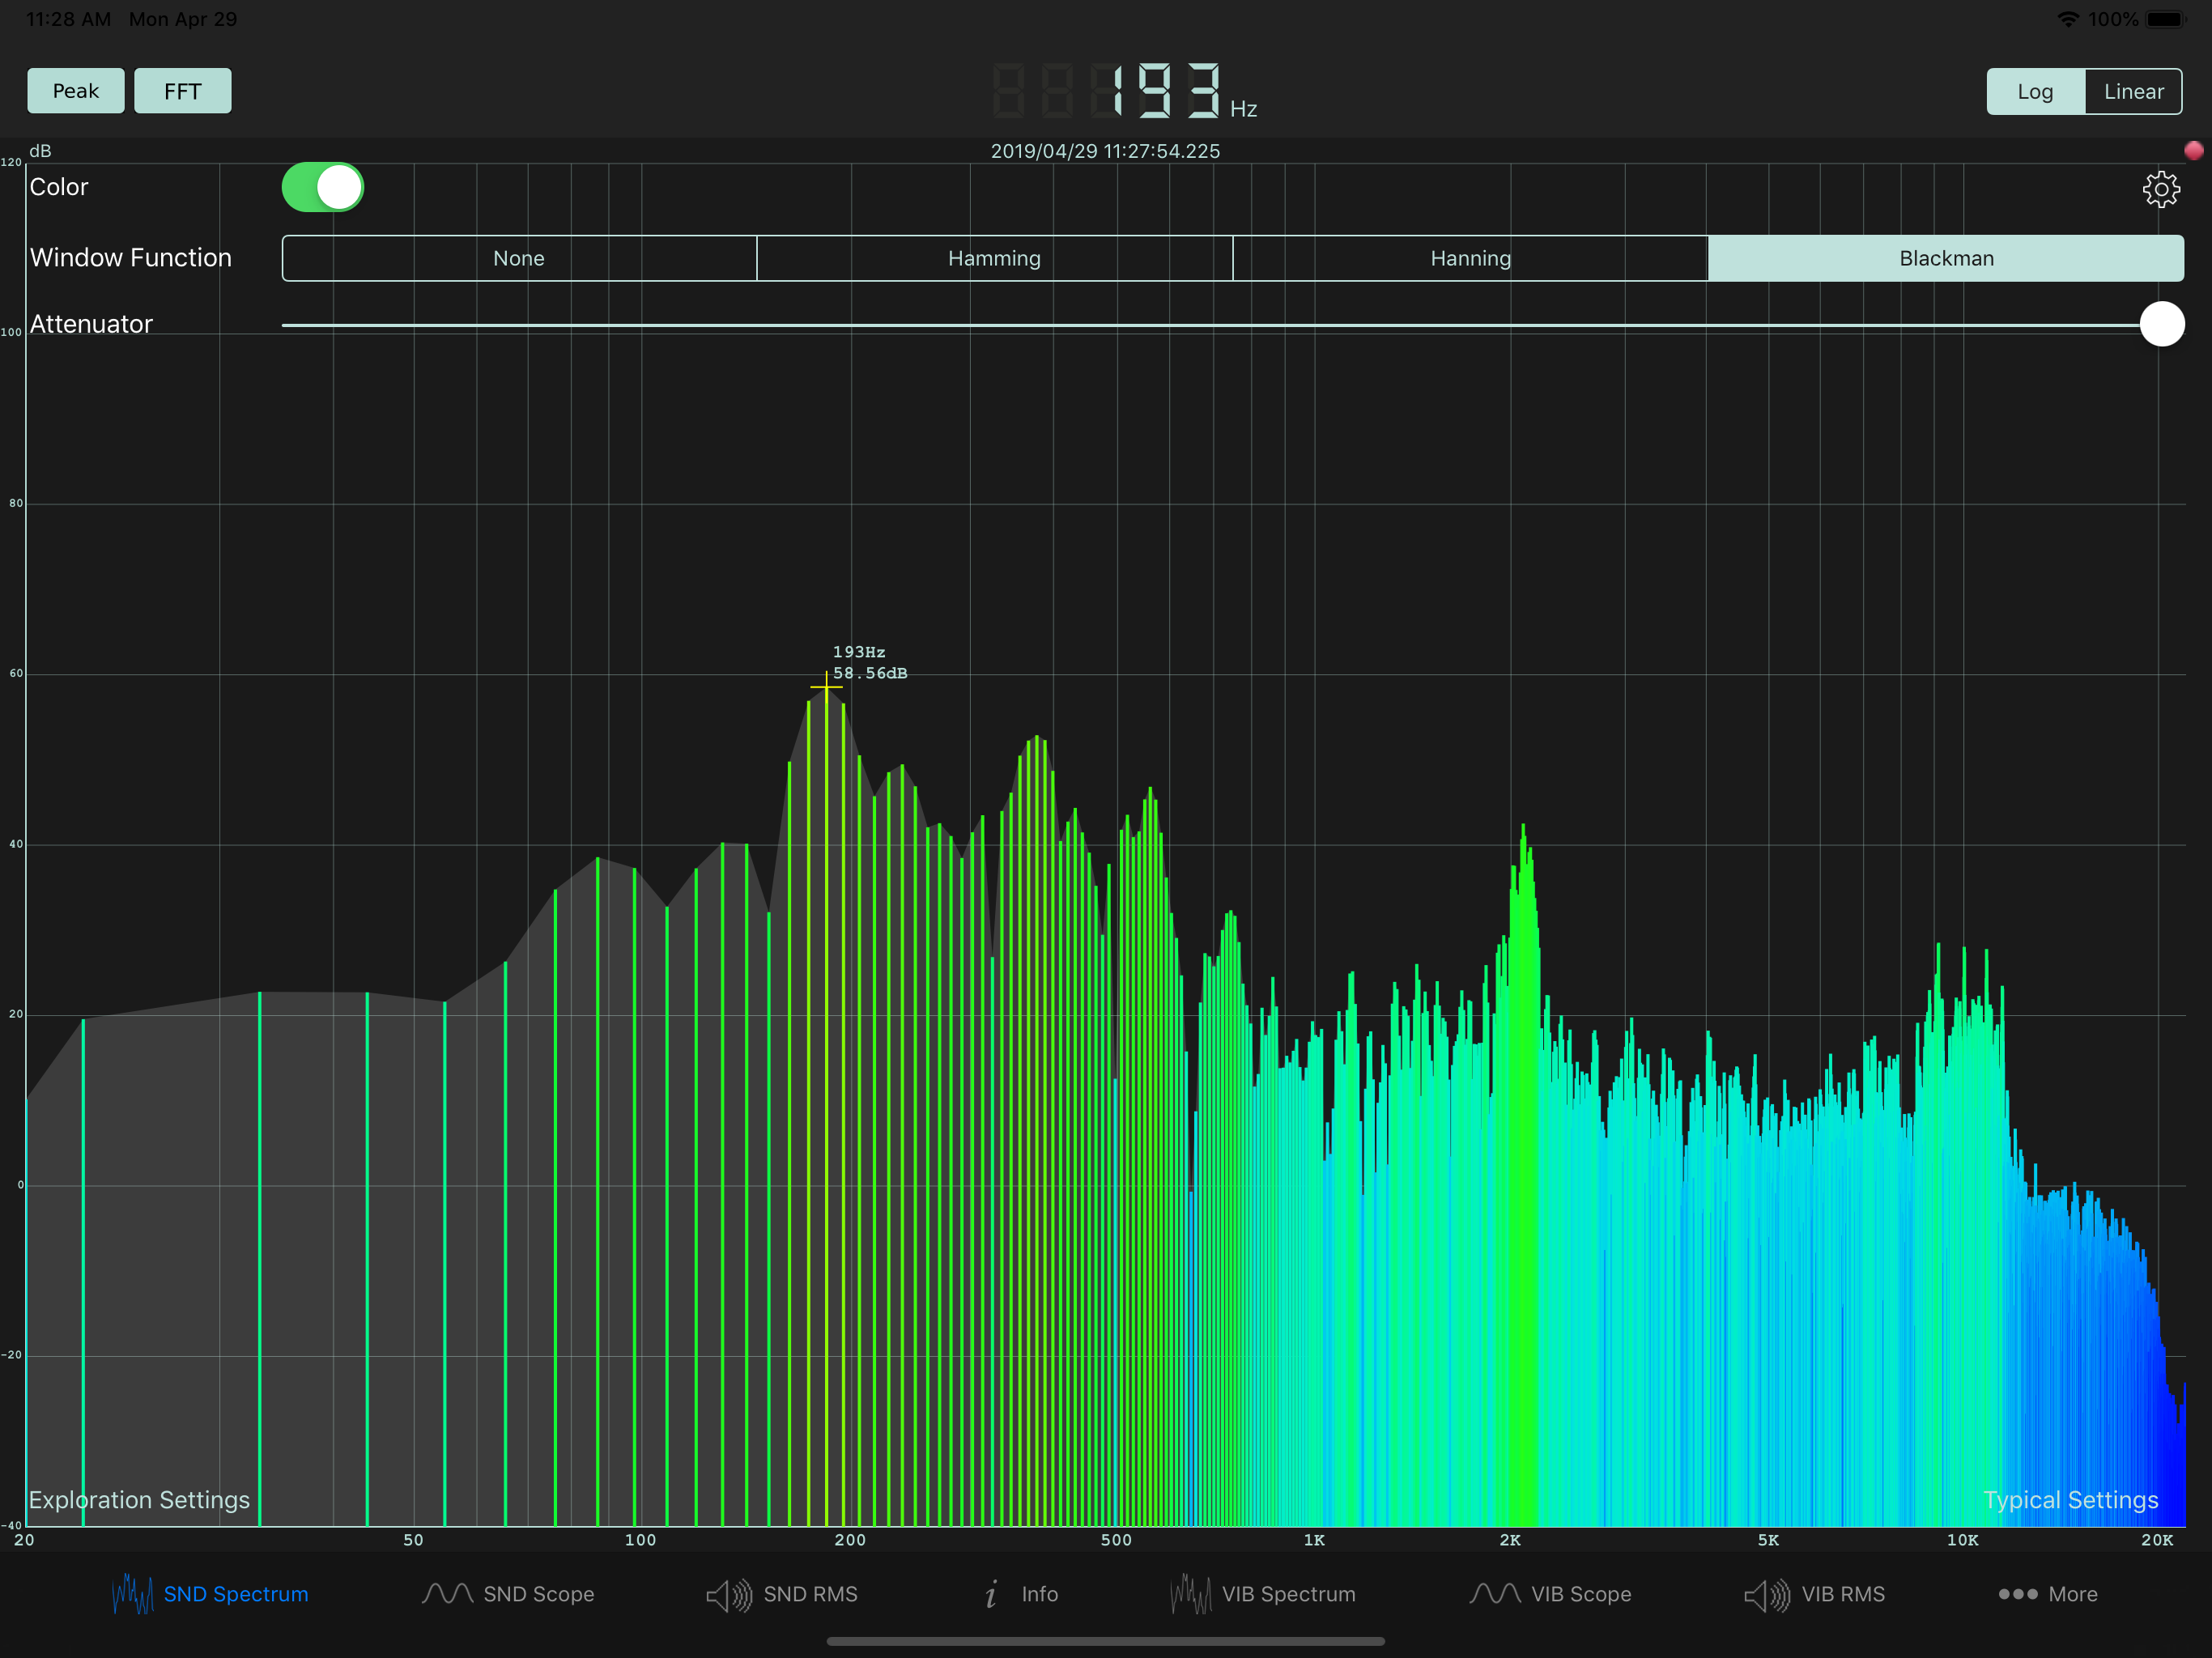Screen dimensions: 2212x1658
Task: Open the SND Spectrum tab
Action: (x=210, y=1594)
